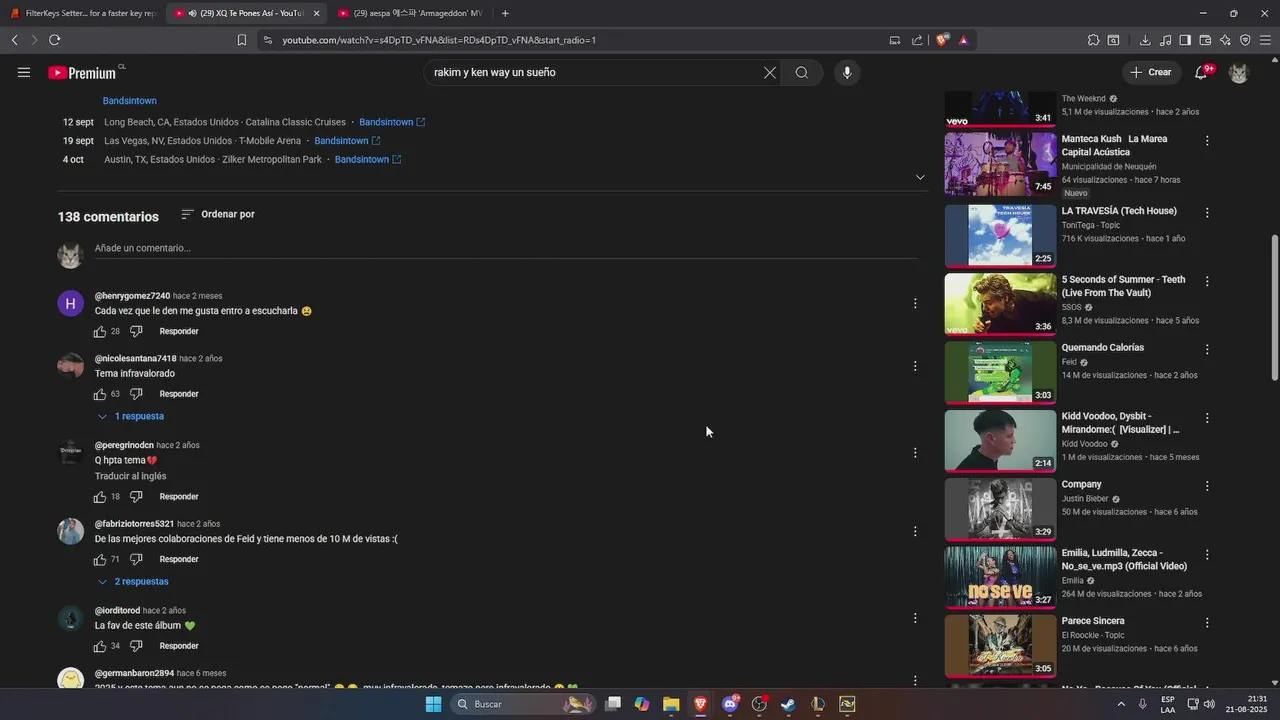Reply to iorditorod's comment
This screenshot has width=1280, height=720.
coord(179,646)
